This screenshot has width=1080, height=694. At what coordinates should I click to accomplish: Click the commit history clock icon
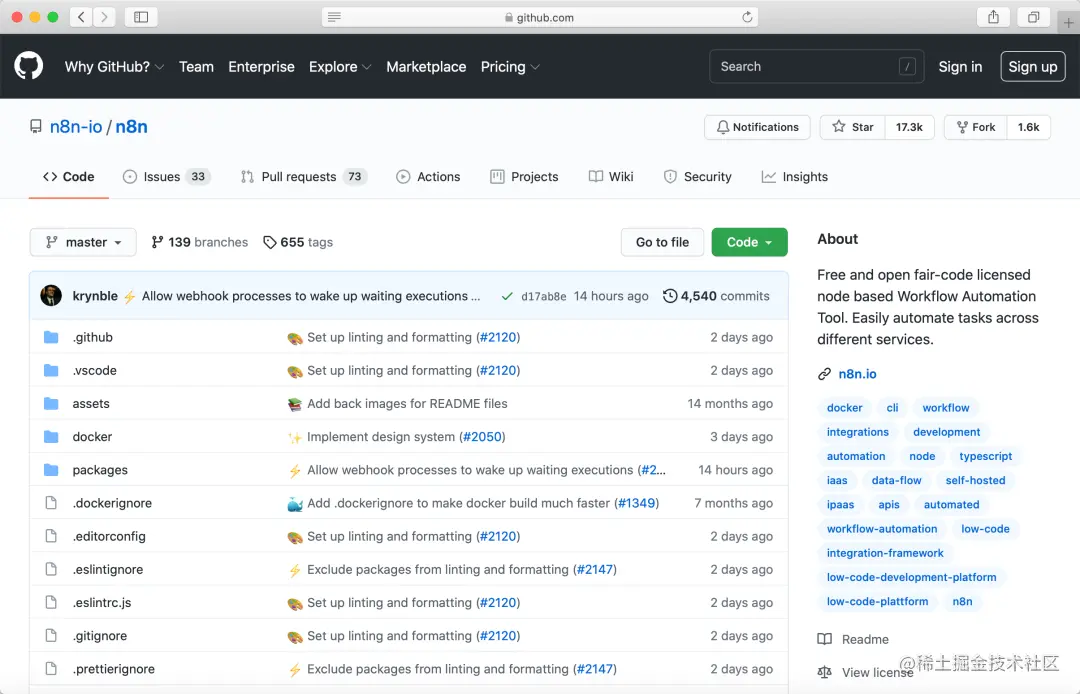point(669,296)
